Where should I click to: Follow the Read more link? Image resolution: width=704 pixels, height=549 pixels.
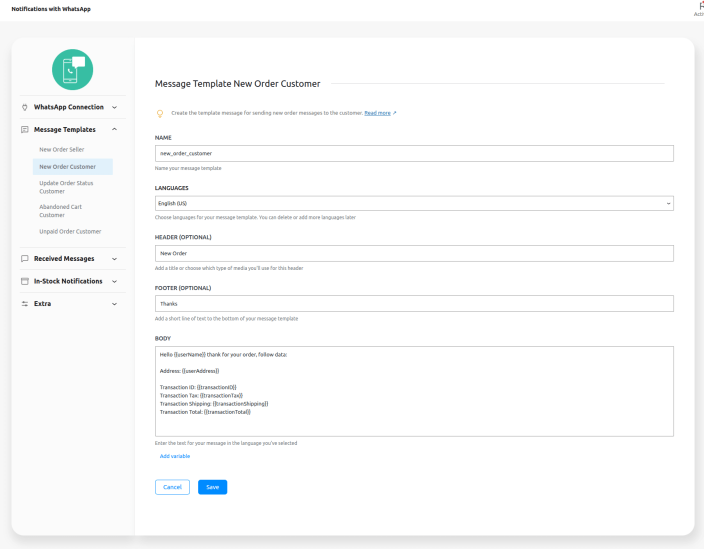pyautogui.click(x=379, y=113)
